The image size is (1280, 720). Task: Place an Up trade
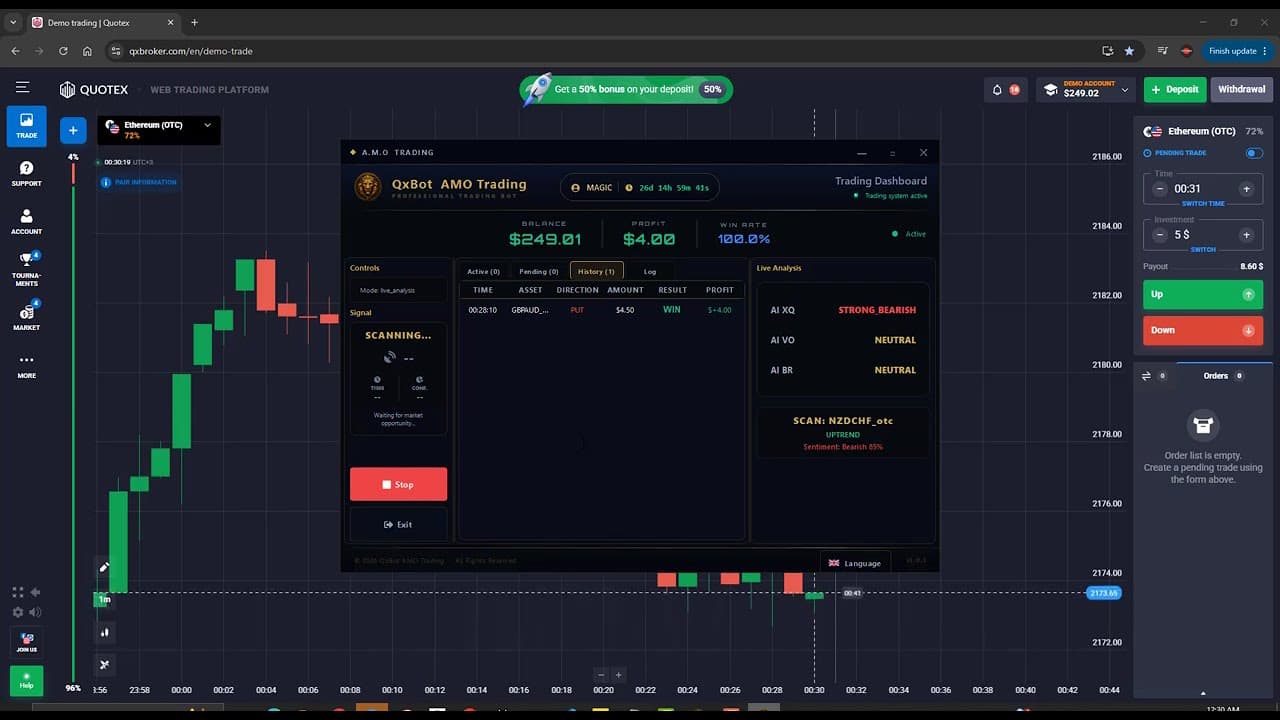(x=1203, y=295)
